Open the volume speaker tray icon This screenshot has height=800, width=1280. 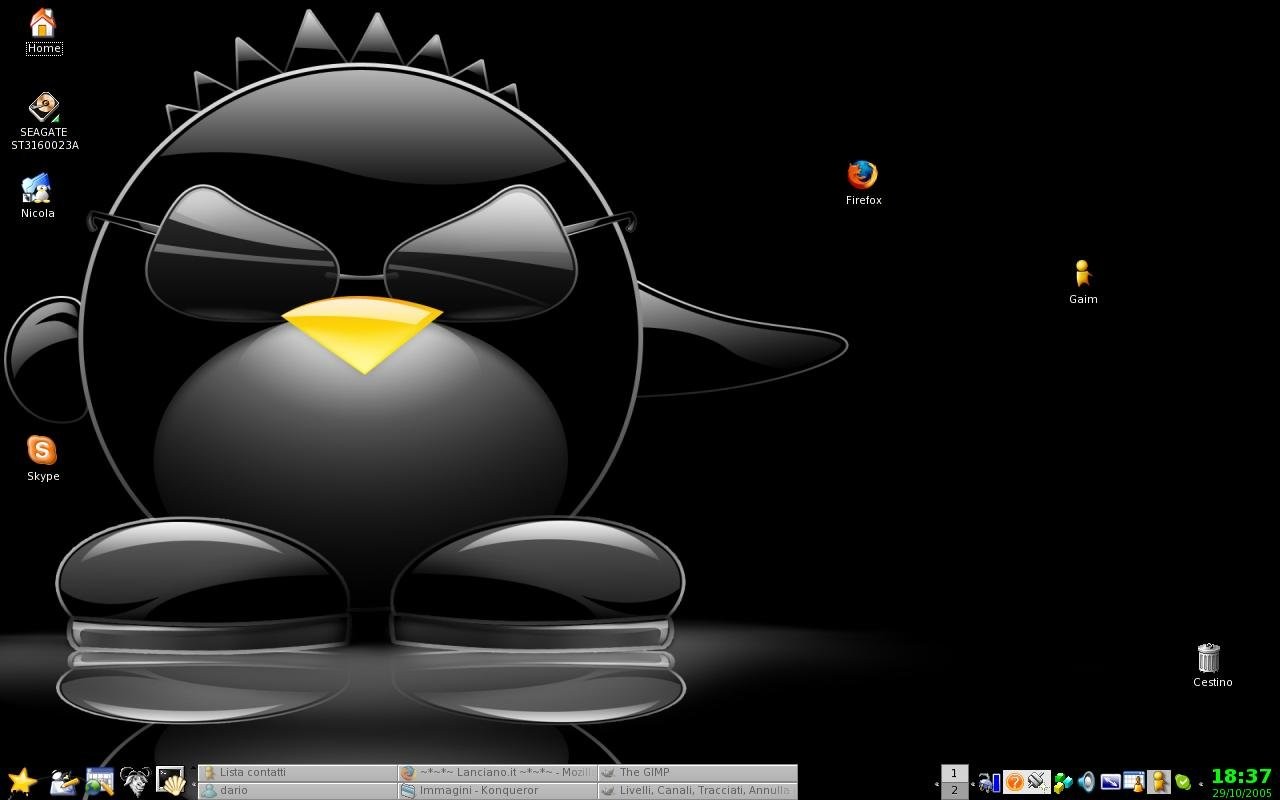(x=1086, y=782)
